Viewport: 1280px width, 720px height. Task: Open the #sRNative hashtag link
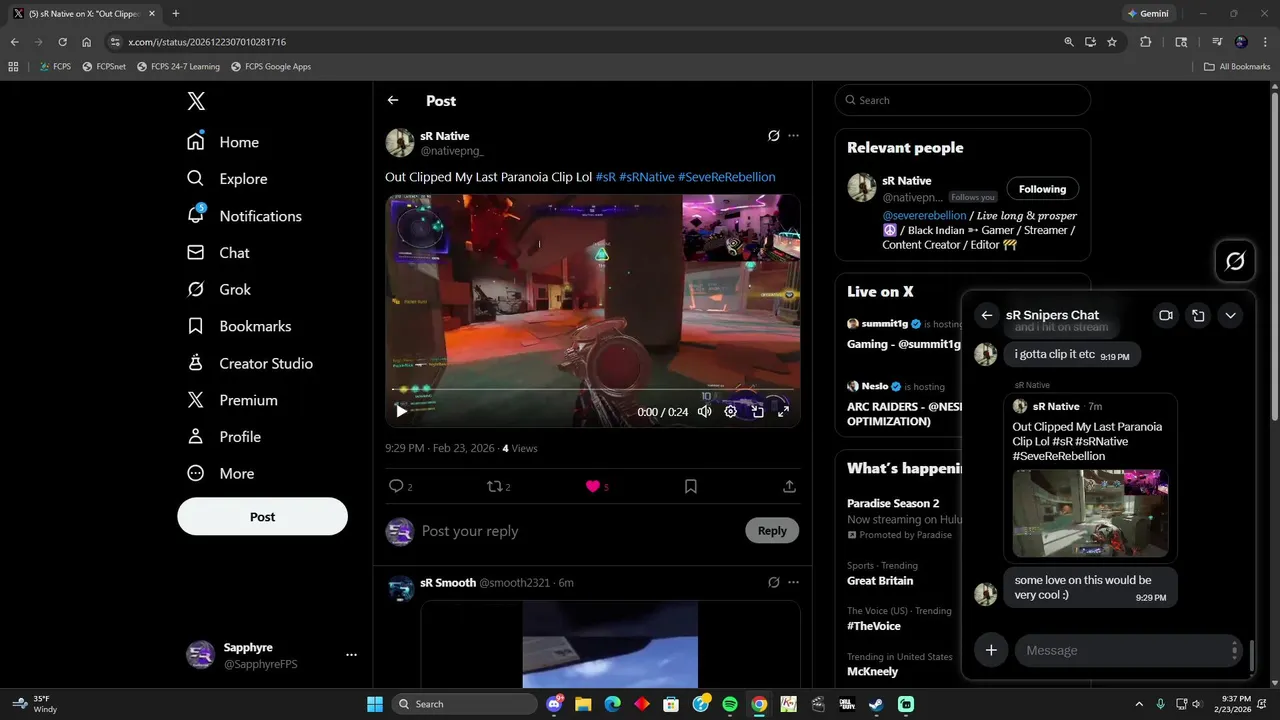(647, 177)
